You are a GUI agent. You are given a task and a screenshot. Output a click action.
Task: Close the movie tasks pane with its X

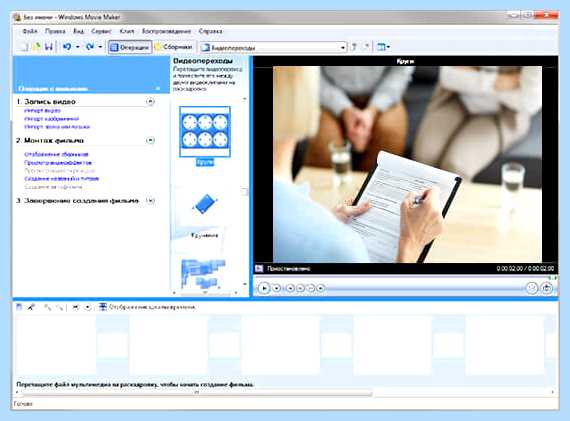click(158, 88)
